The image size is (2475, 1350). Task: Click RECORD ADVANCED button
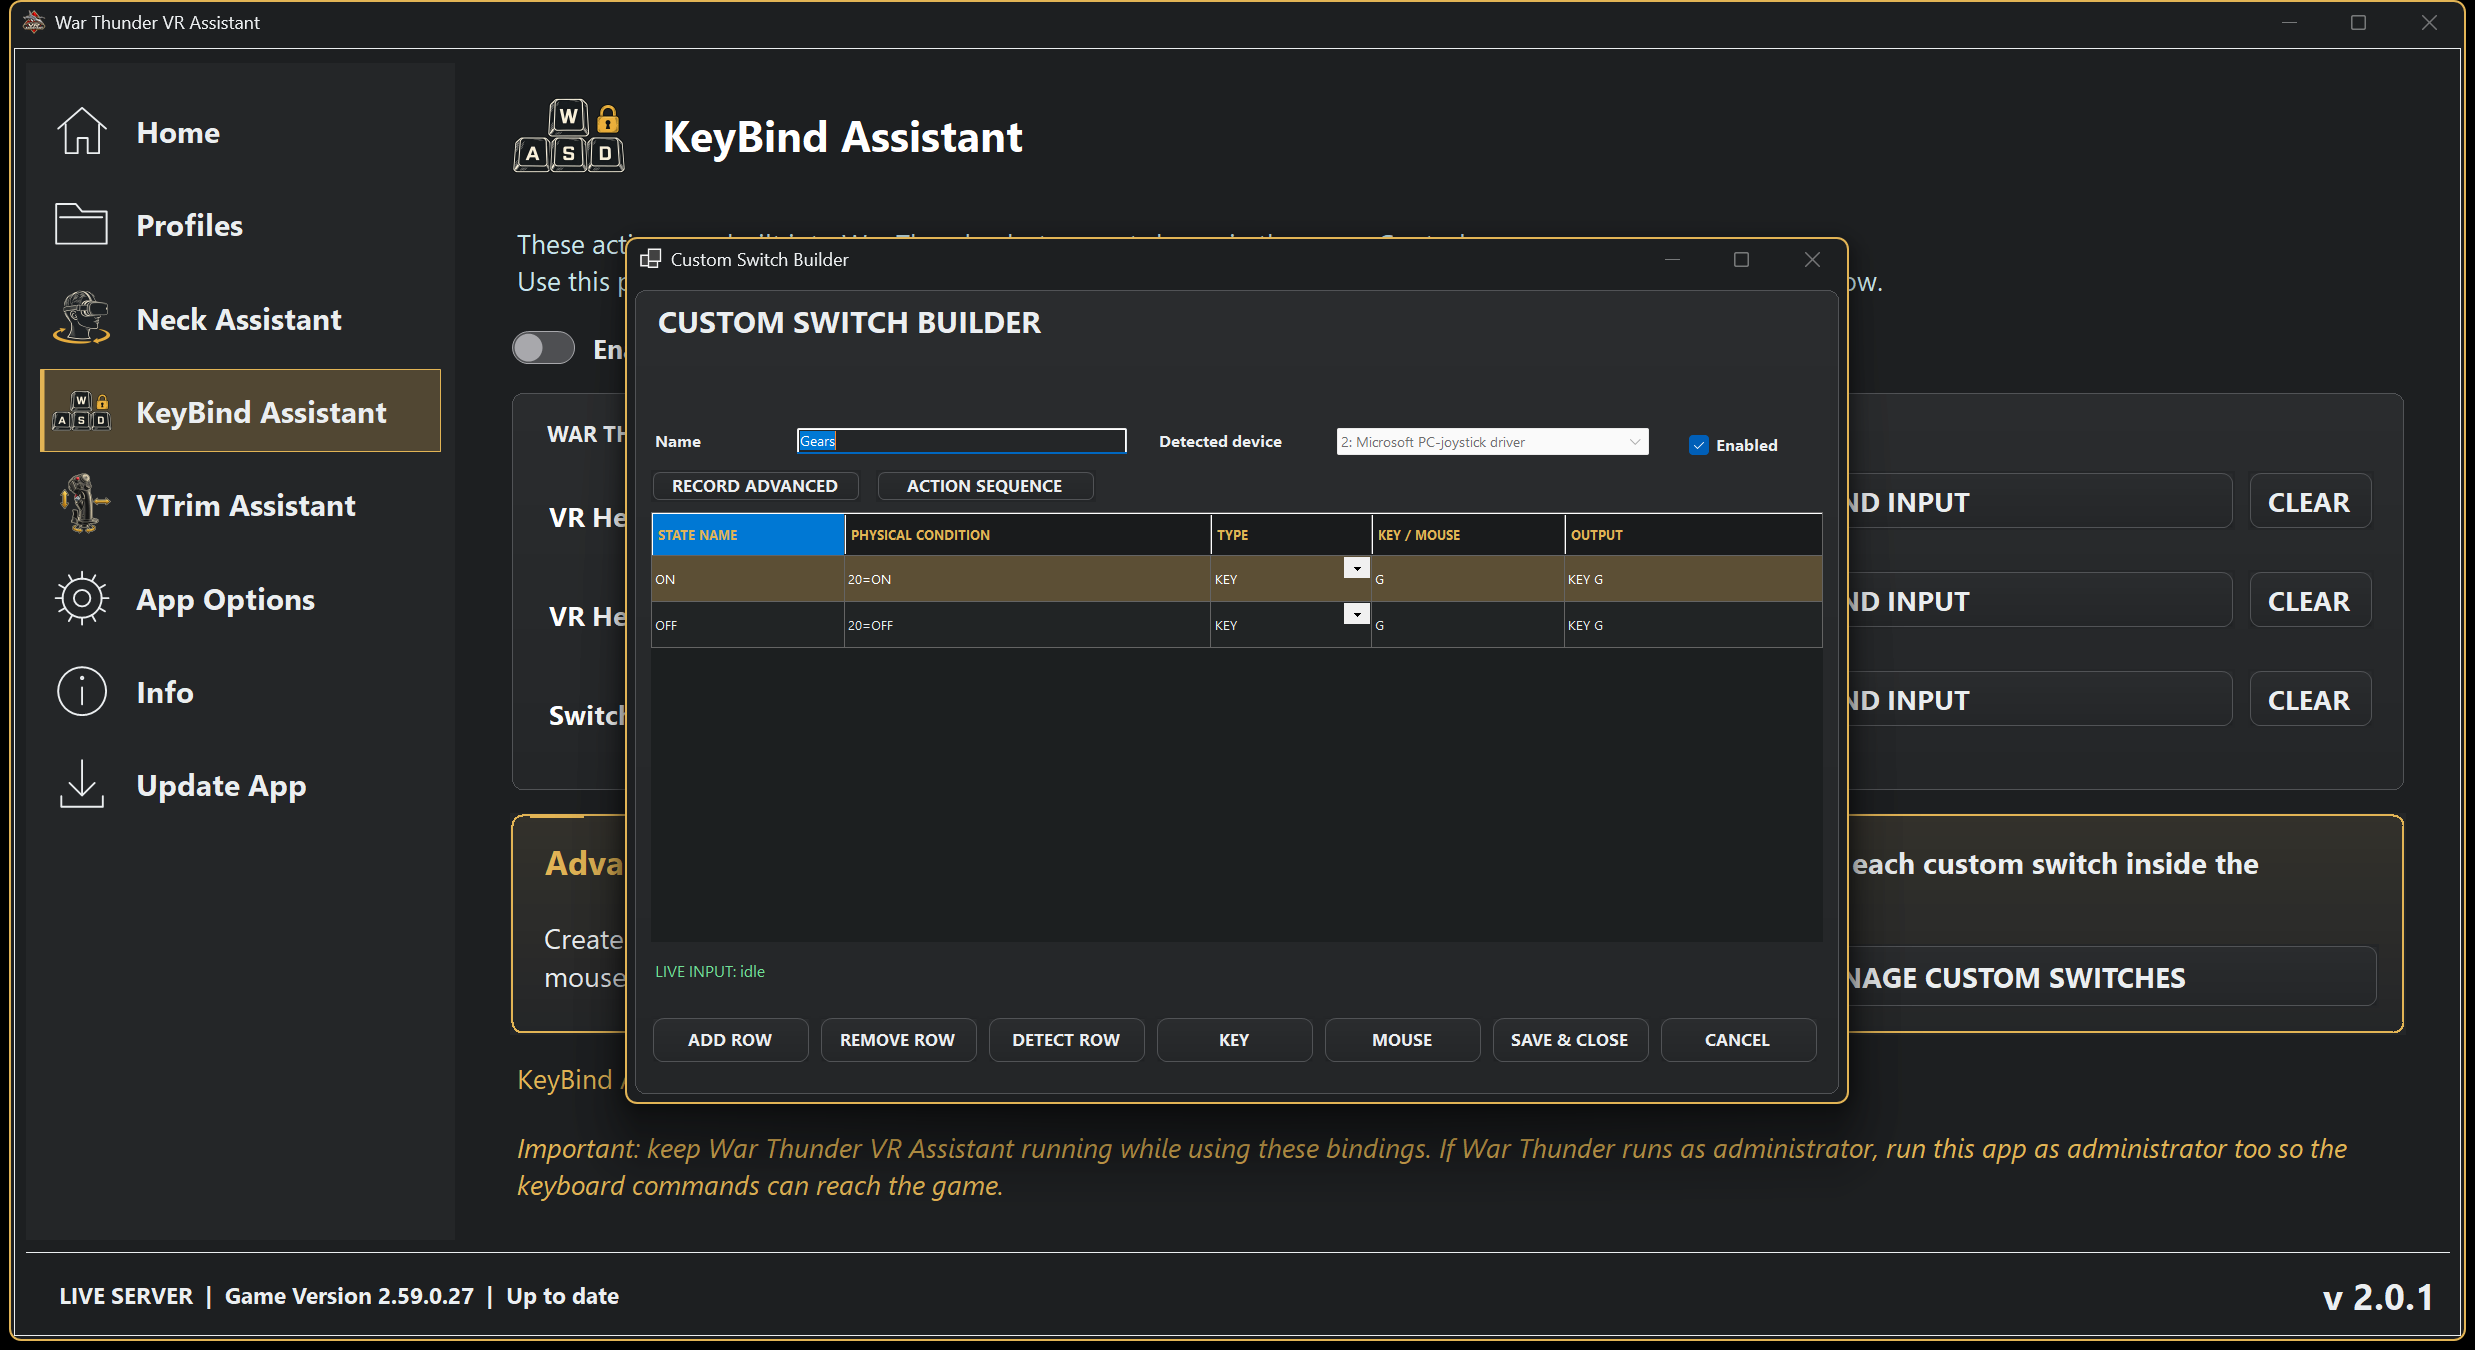coord(755,486)
